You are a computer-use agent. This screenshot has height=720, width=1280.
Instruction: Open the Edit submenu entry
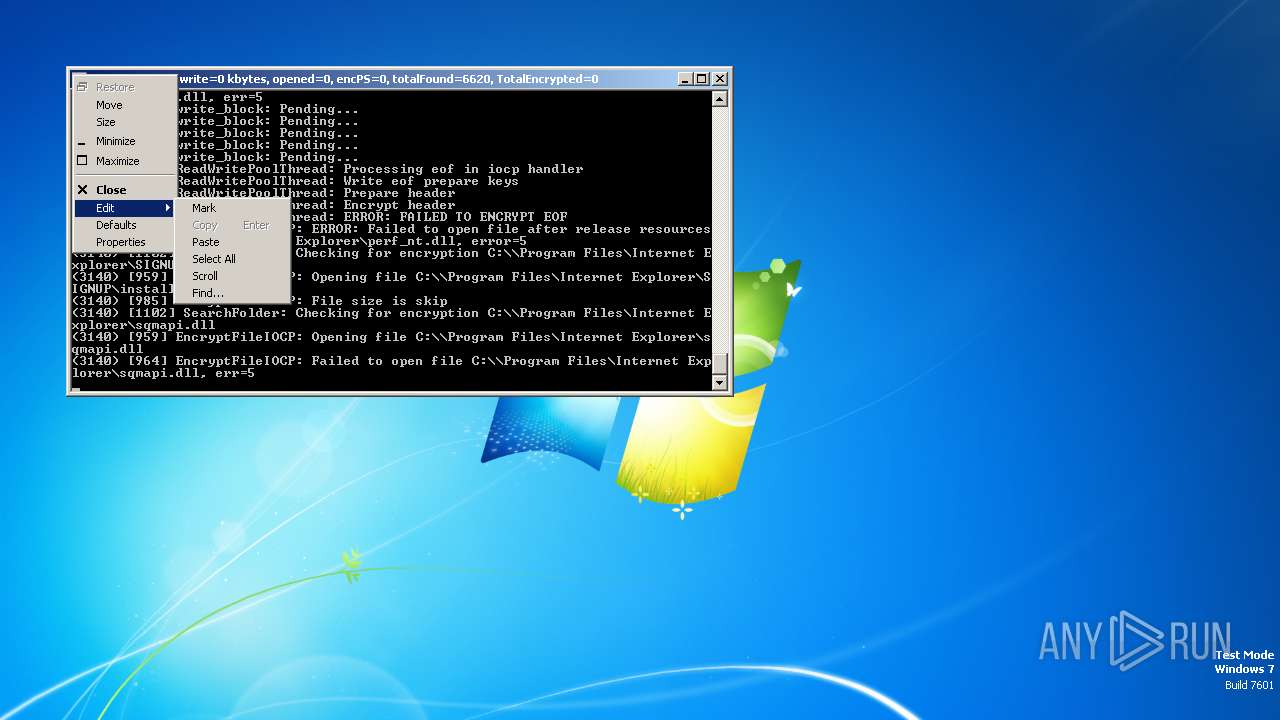click(124, 208)
